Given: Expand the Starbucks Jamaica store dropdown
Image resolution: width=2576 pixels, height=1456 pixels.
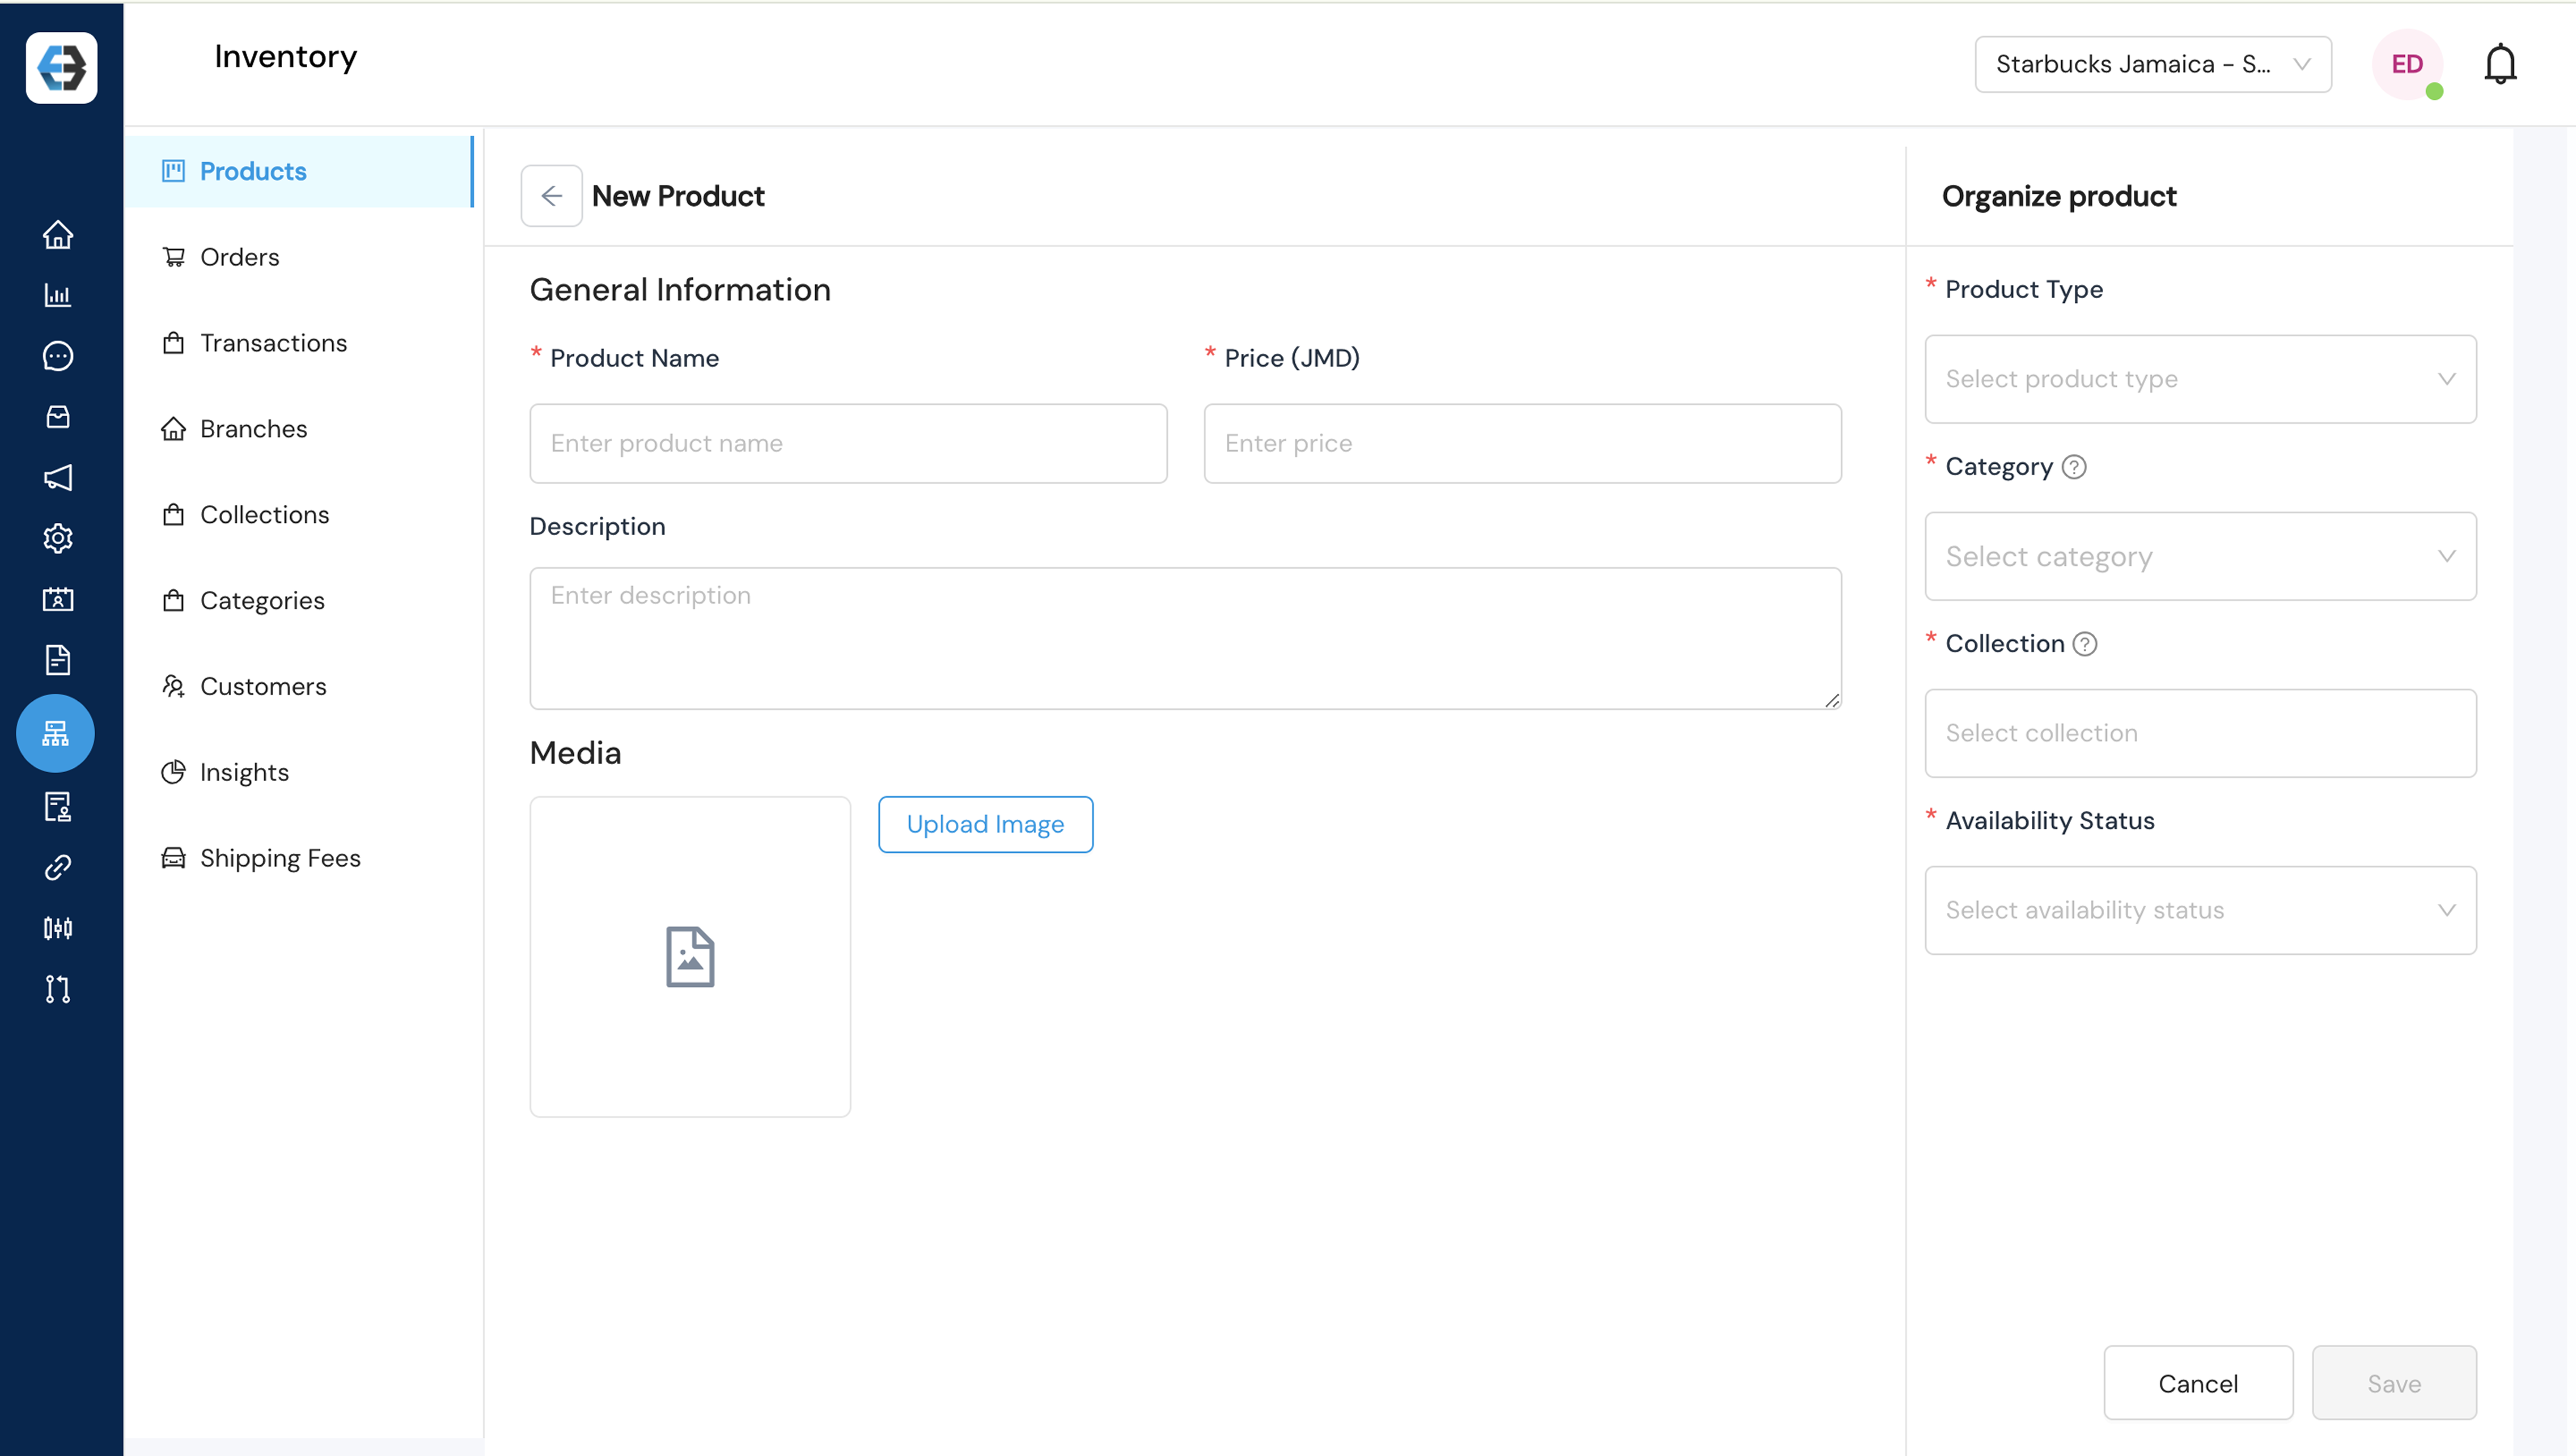Looking at the screenshot, I should click(2153, 64).
